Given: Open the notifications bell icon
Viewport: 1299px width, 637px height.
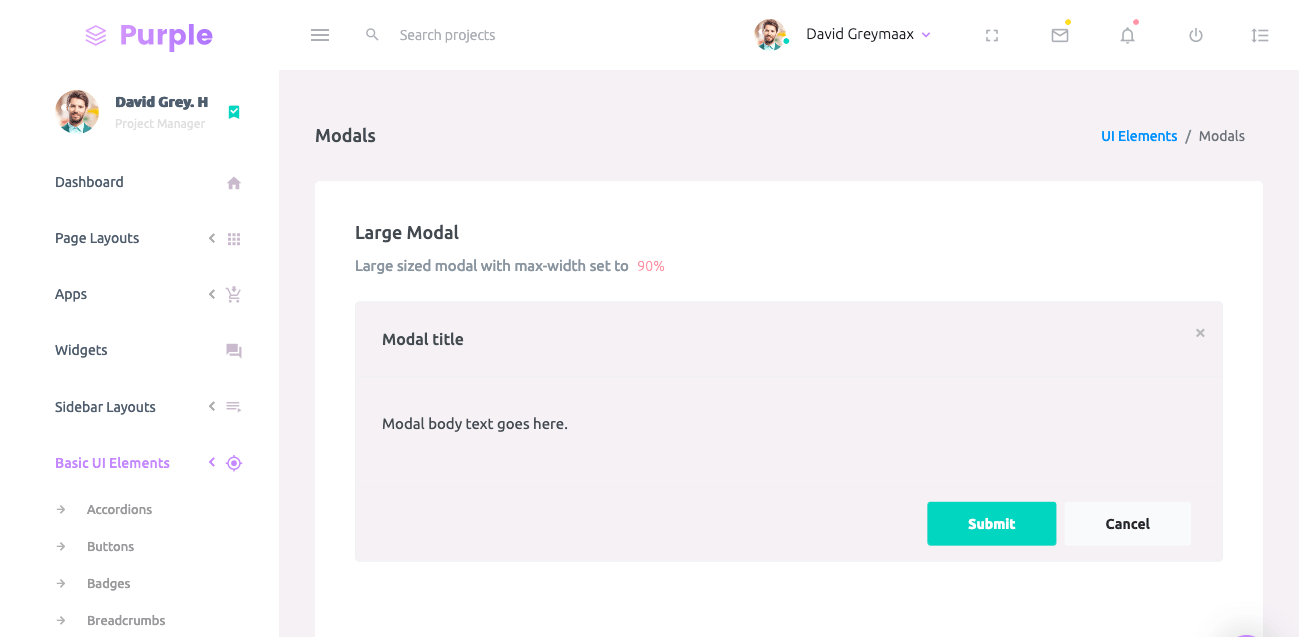Looking at the screenshot, I should 1128,35.
